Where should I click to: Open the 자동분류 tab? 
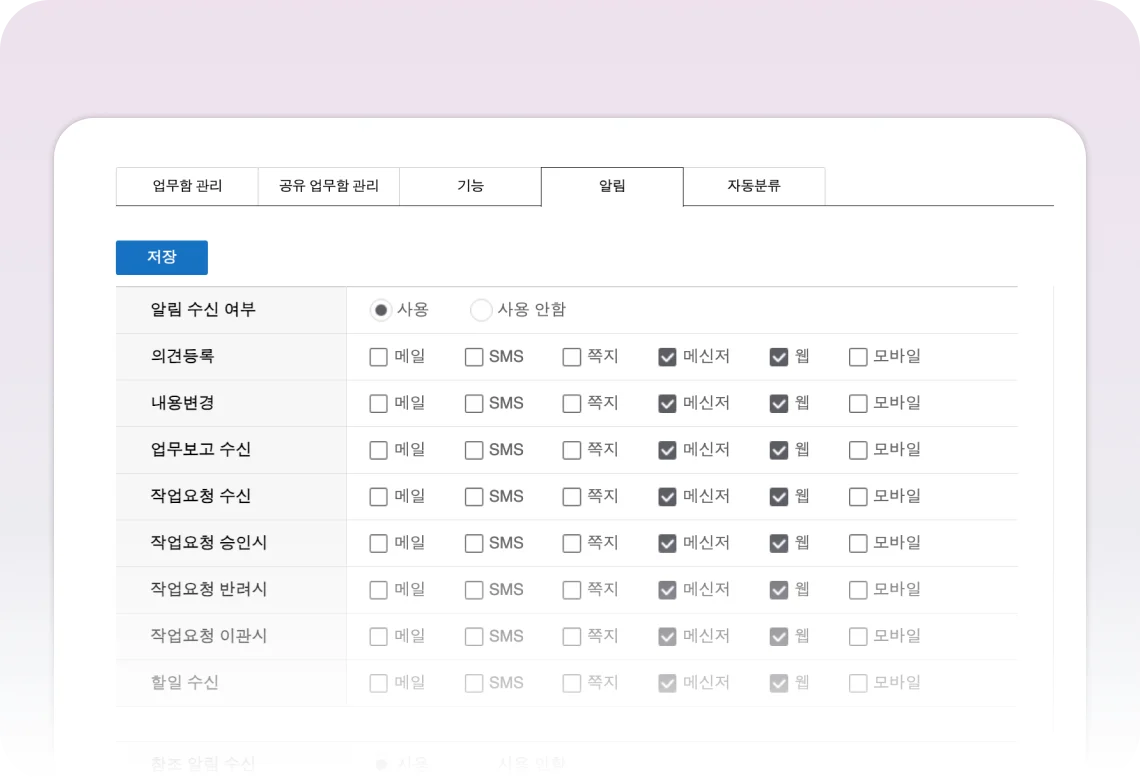pos(754,186)
